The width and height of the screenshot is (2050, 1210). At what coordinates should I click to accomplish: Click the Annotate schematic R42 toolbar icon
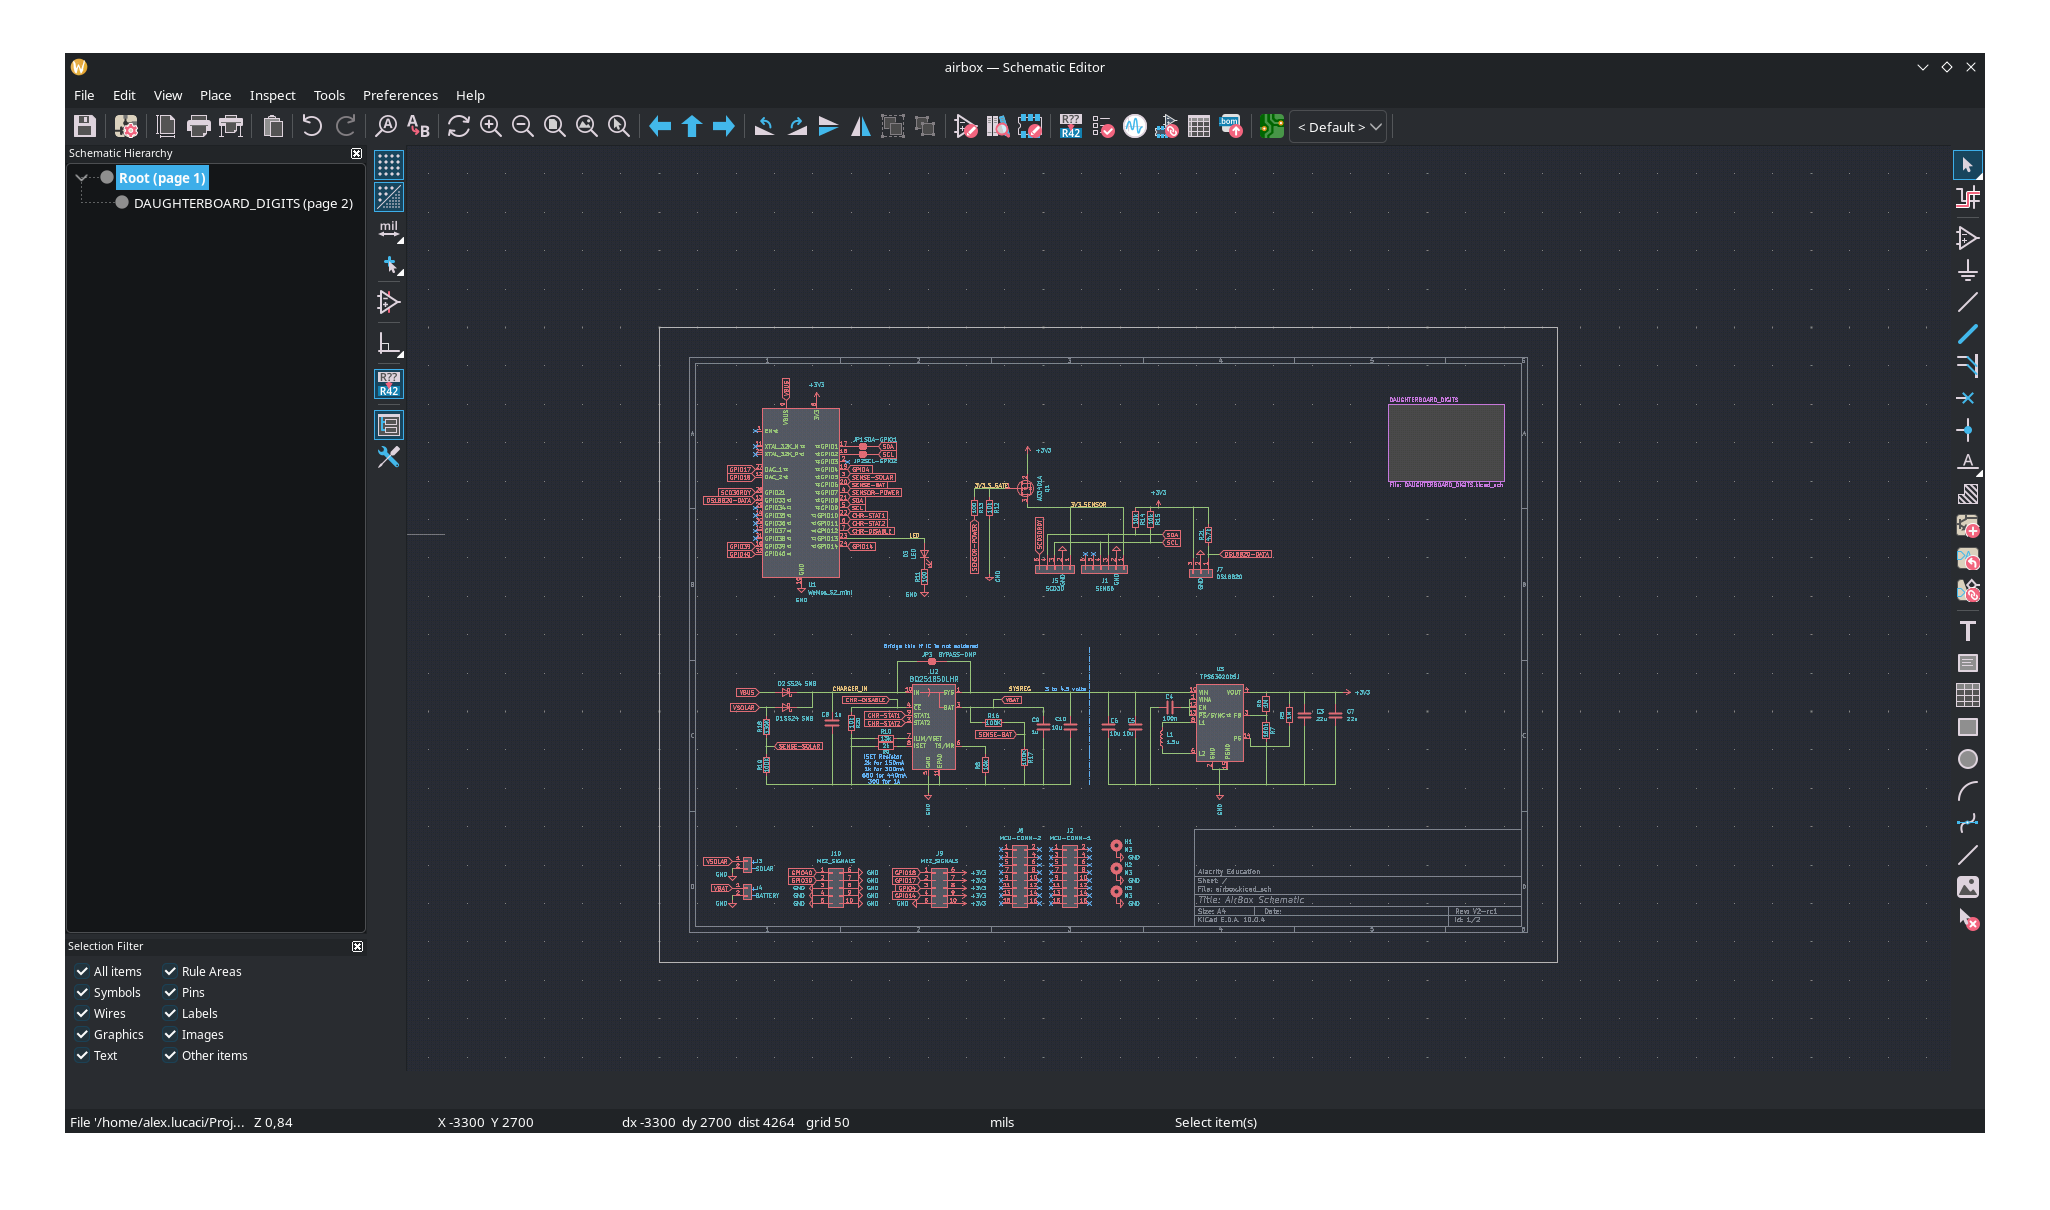click(x=1070, y=126)
